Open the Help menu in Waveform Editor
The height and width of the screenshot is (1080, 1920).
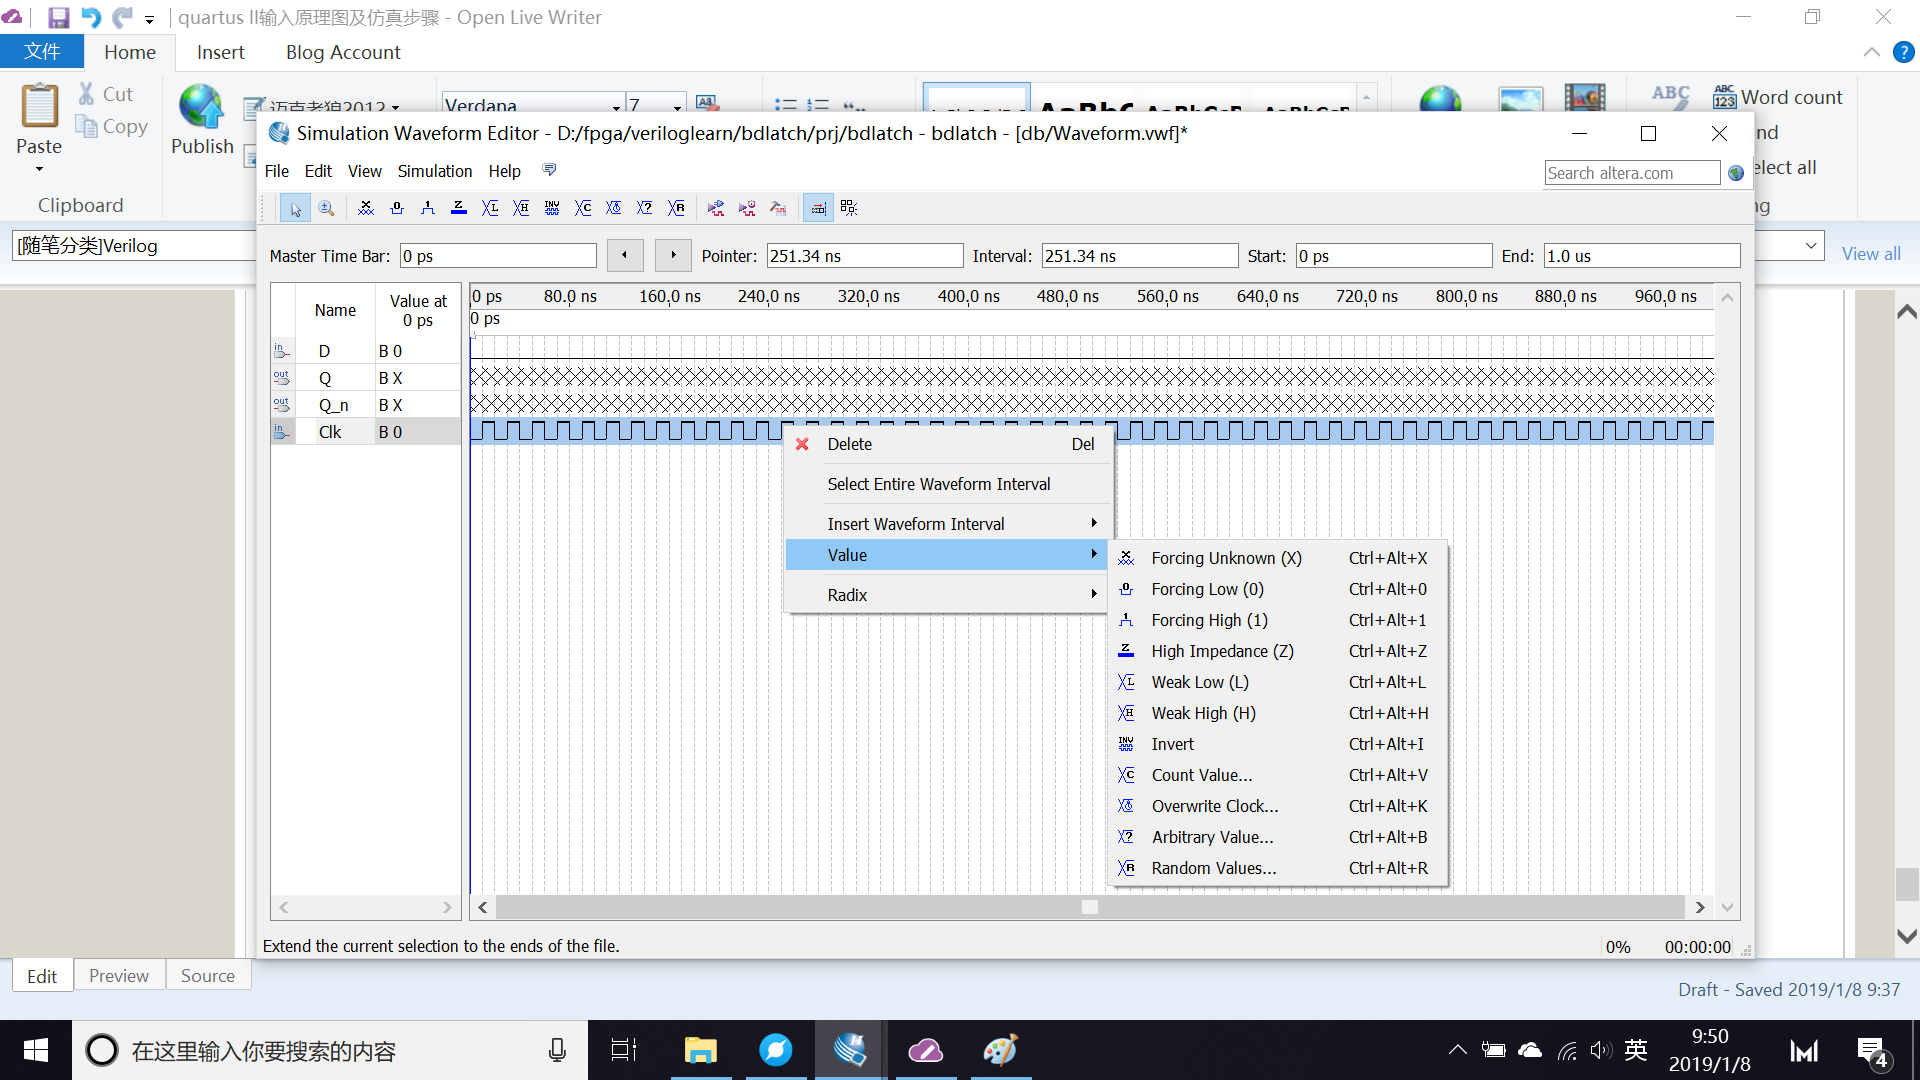505,171
